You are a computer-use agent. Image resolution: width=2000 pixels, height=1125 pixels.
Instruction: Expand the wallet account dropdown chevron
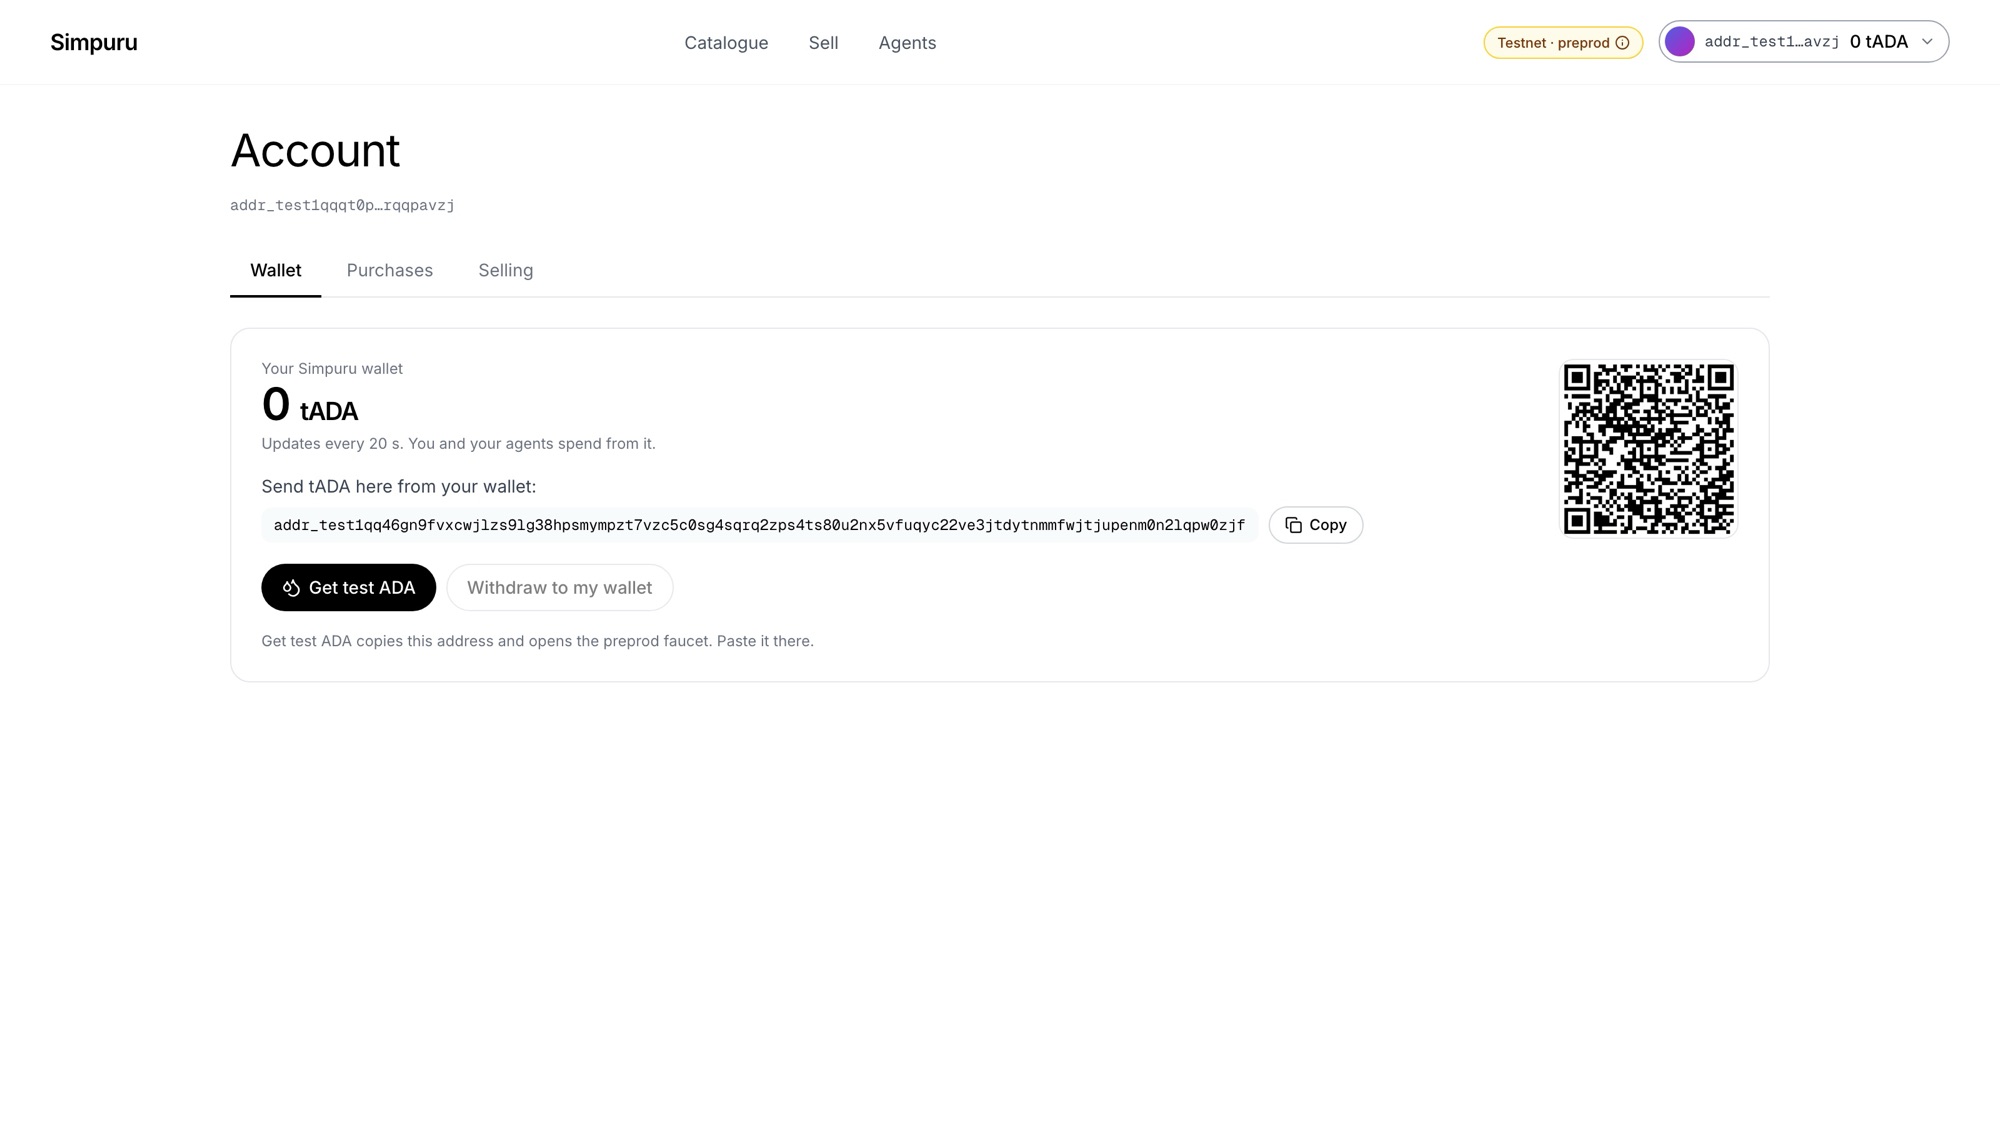(x=1927, y=42)
